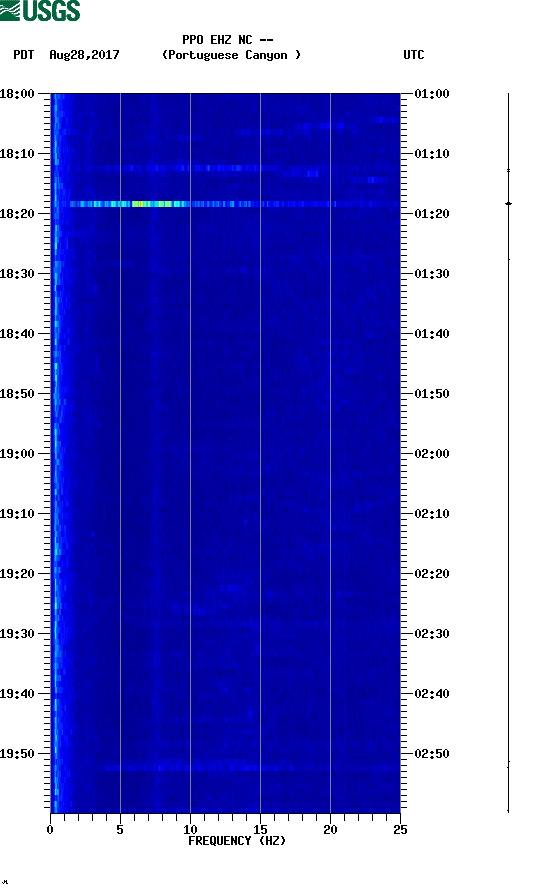
Task: Click the 18:00 PDT time label
Action: point(17,94)
